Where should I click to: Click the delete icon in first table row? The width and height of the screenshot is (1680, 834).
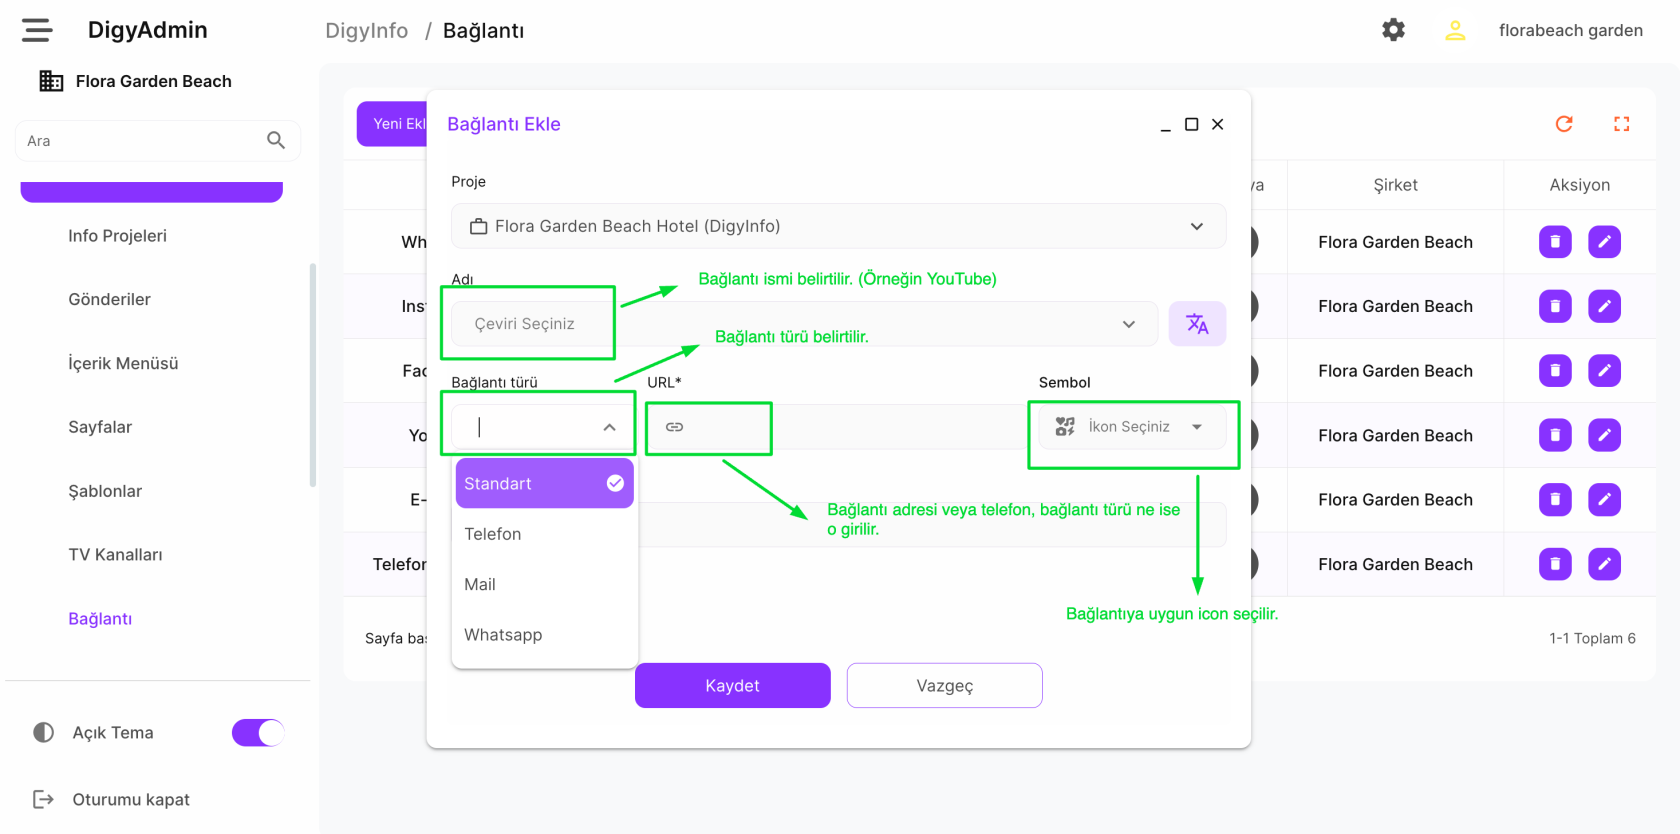pos(1554,242)
